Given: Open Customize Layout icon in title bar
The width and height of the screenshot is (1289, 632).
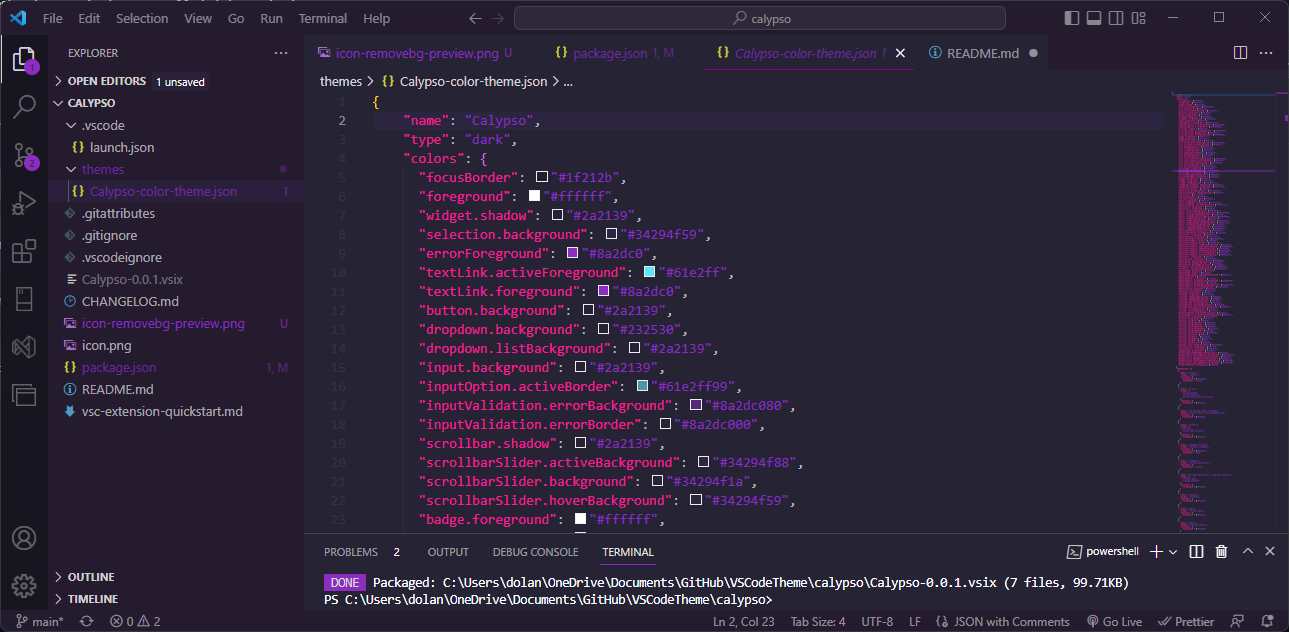Looking at the screenshot, I should pyautogui.click(x=1140, y=18).
